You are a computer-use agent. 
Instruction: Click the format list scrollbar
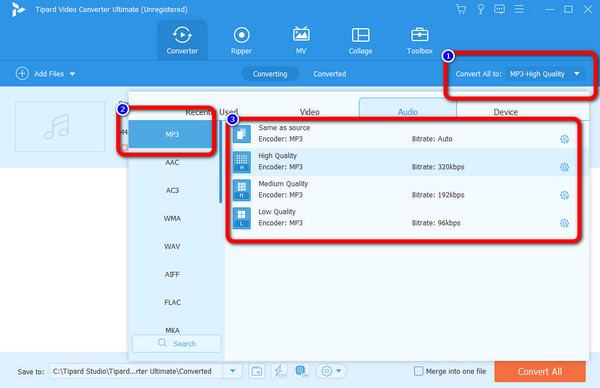(x=221, y=161)
